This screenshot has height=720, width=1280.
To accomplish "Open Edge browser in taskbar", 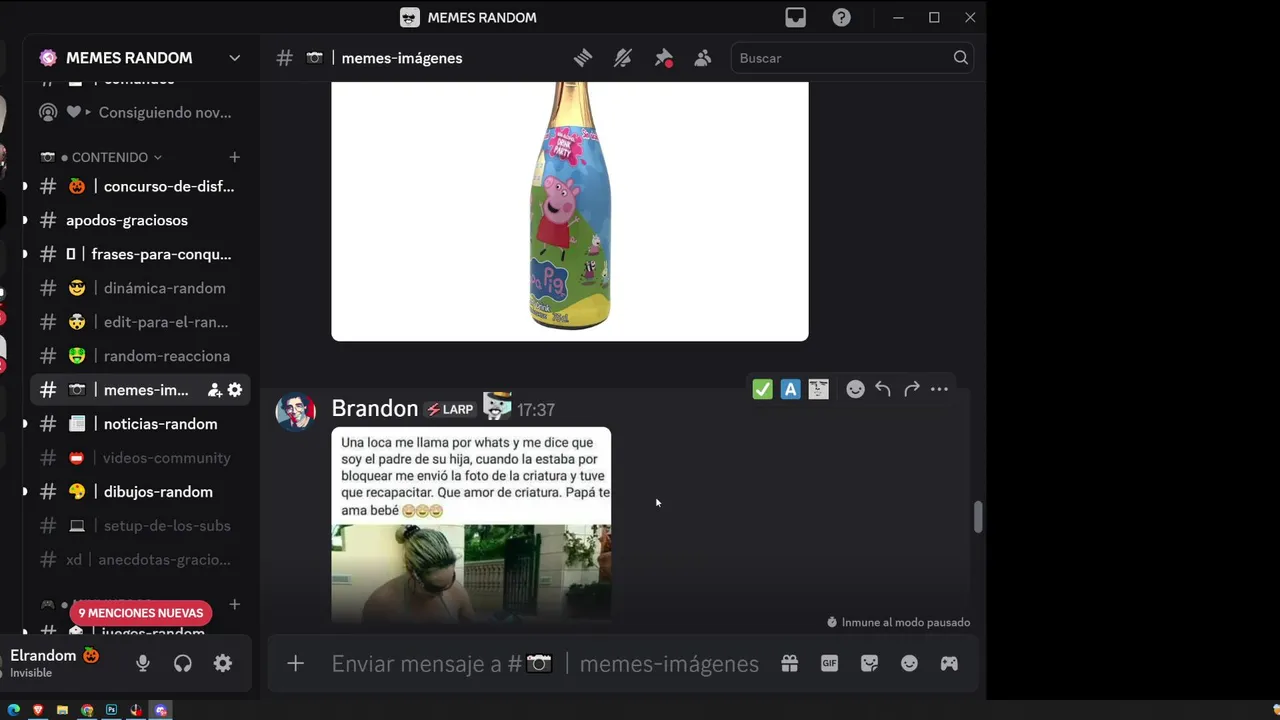I will 14,710.
